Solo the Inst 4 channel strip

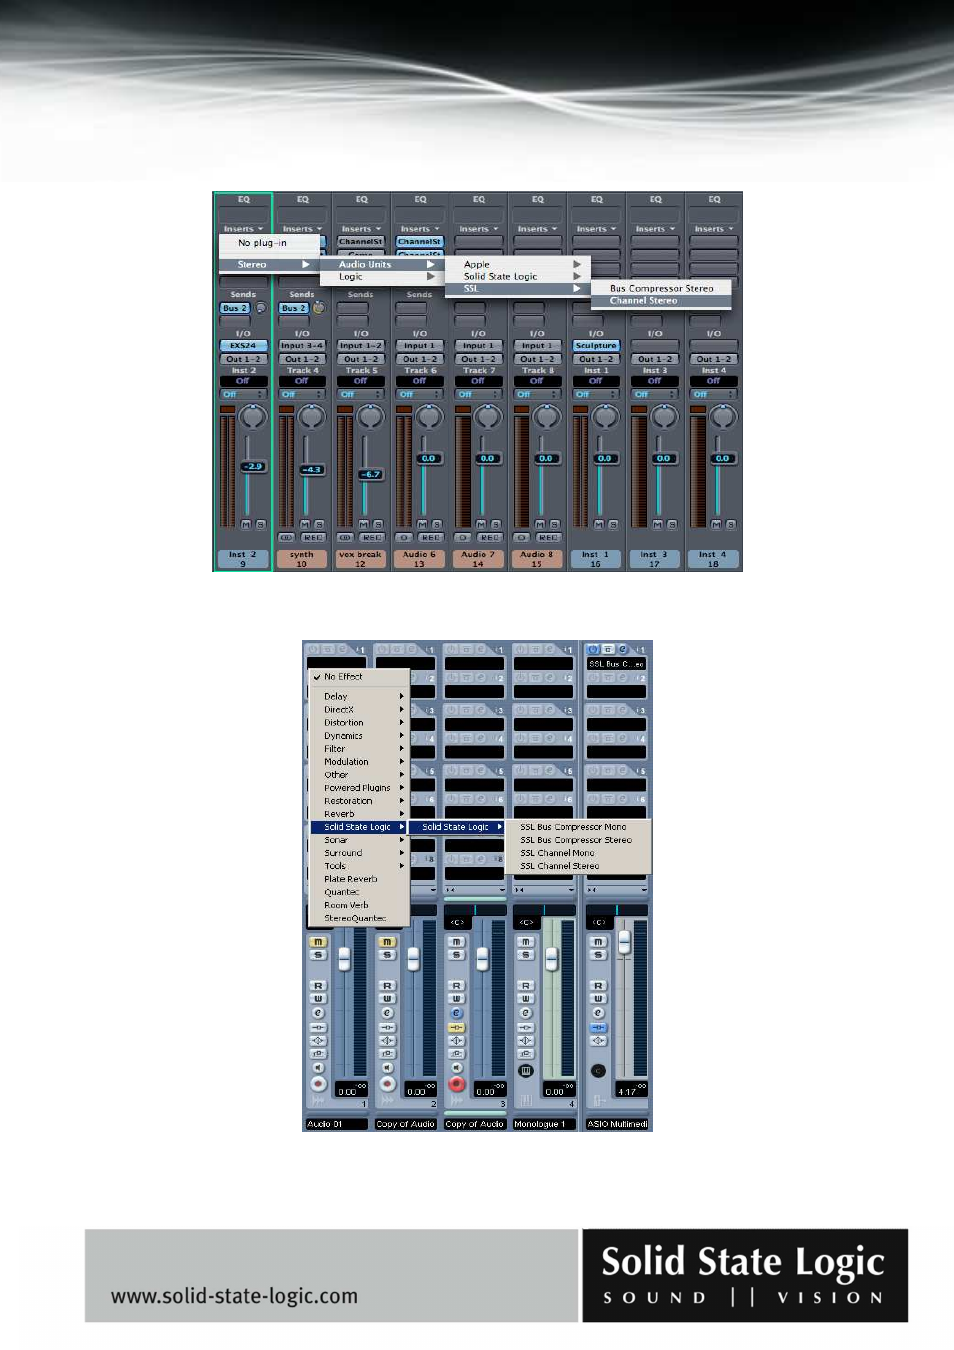[731, 524]
